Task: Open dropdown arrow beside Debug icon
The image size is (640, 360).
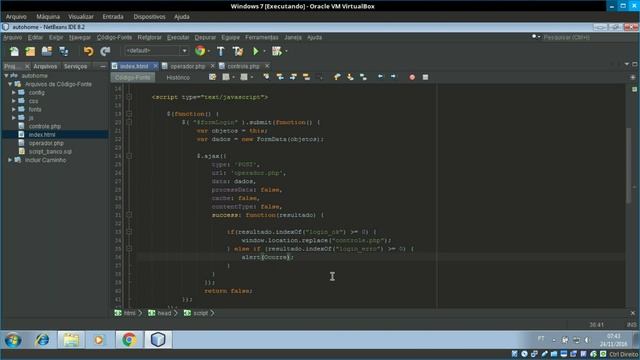Action: [x=286, y=51]
